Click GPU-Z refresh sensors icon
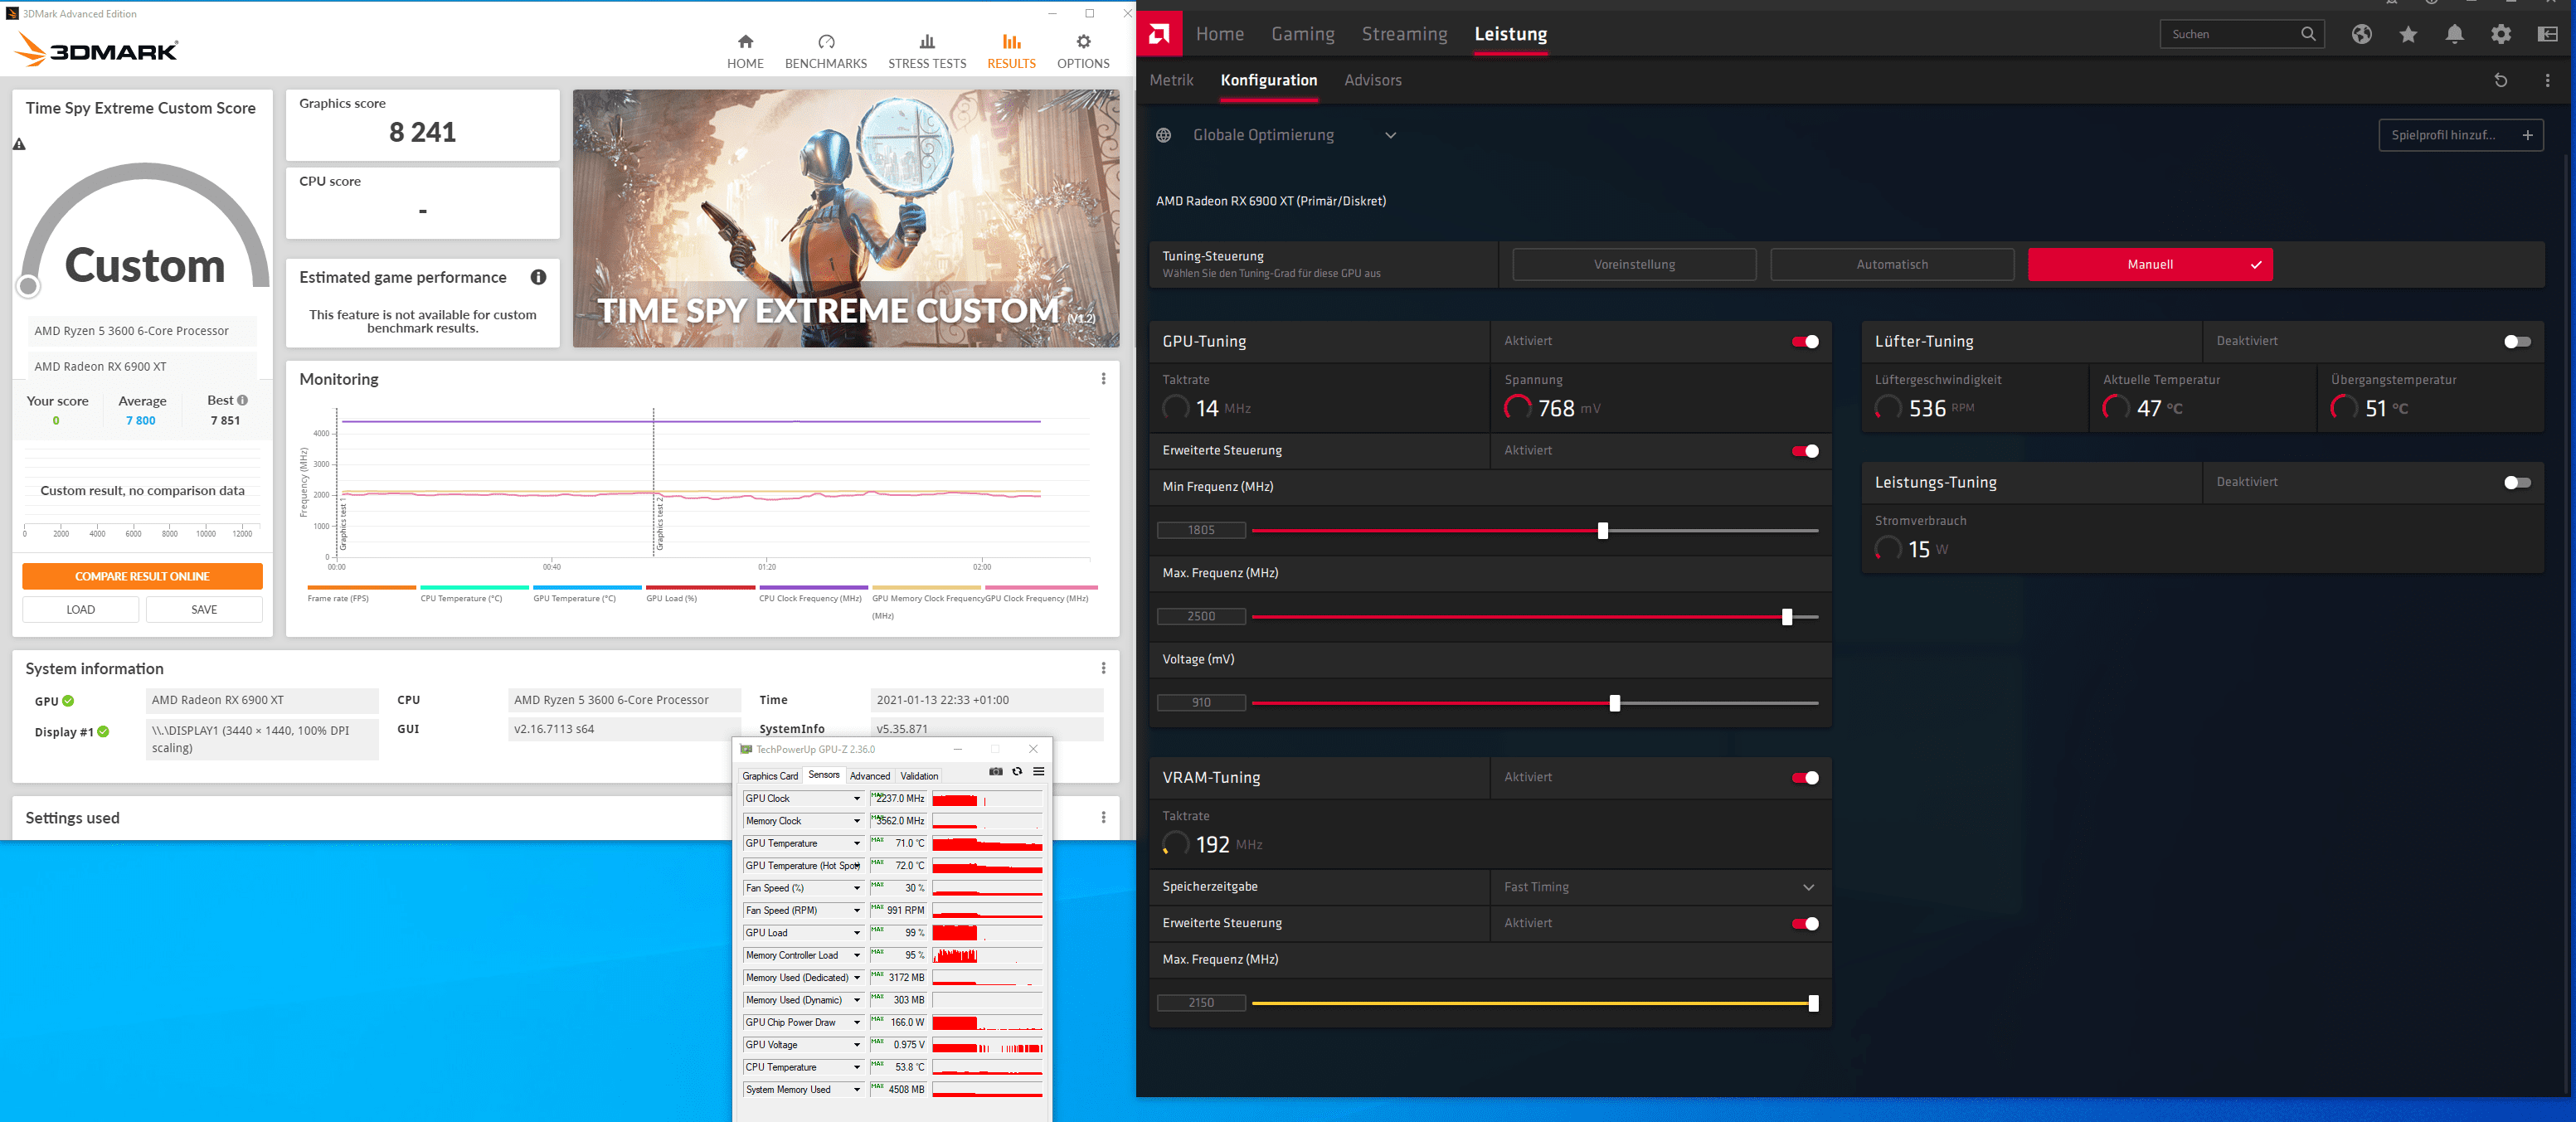Image resolution: width=2576 pixels, height=1122 pixels. (1017, 771)
